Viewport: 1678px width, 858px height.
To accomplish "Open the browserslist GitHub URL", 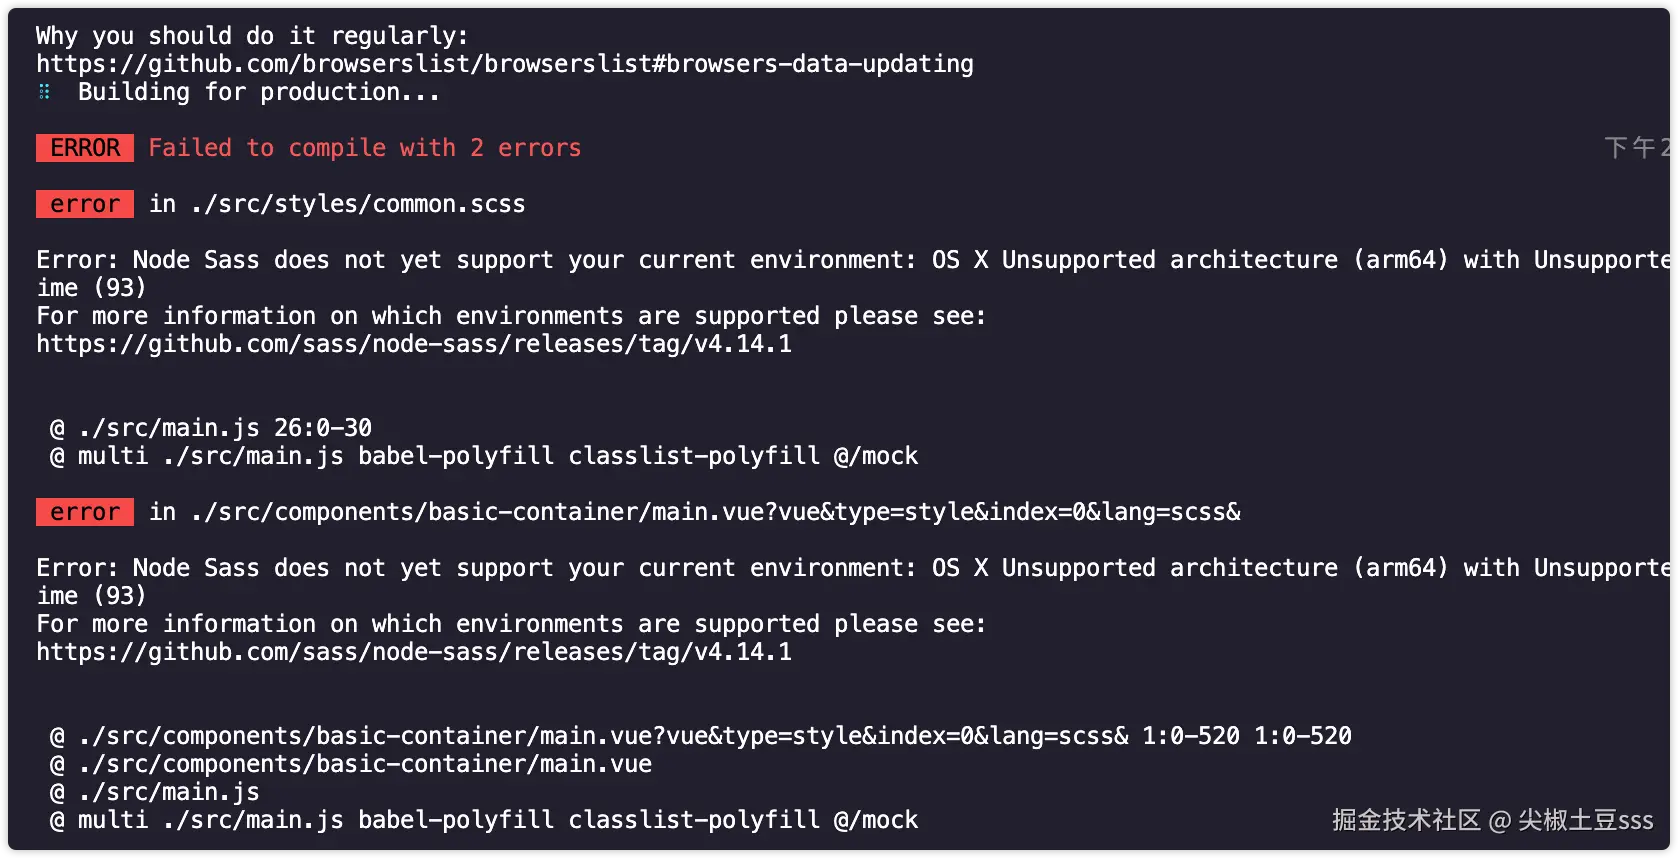I will 504,64.
